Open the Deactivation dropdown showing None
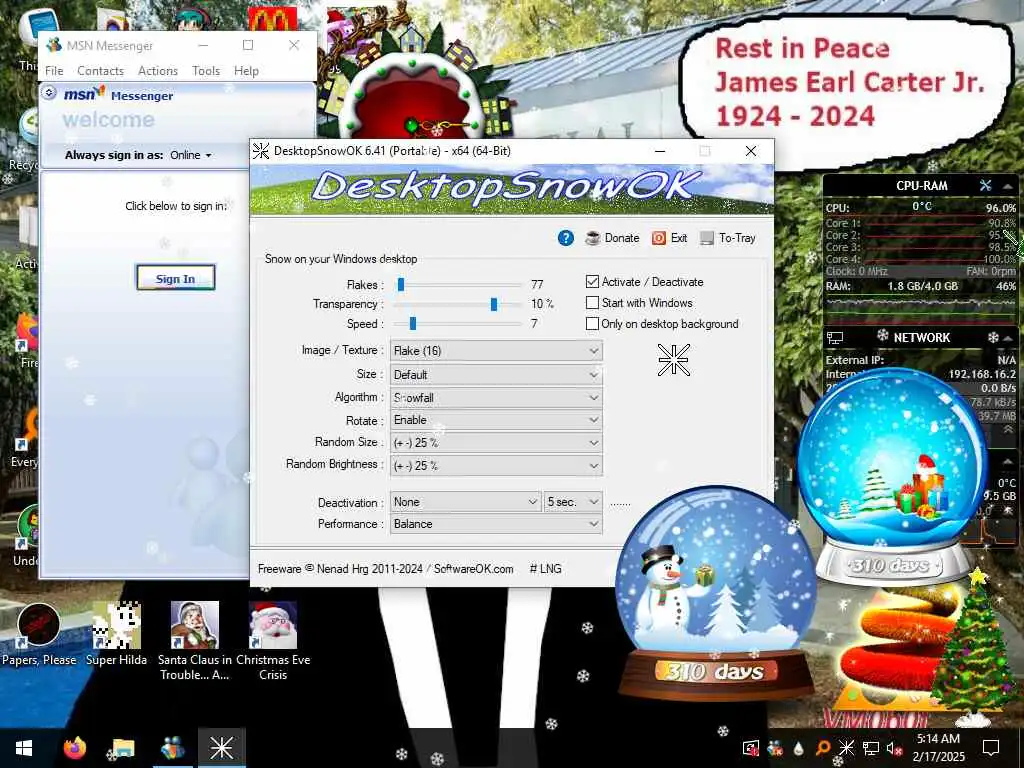This screenshot has height=768, width=1024. click(x=466, y=502)
